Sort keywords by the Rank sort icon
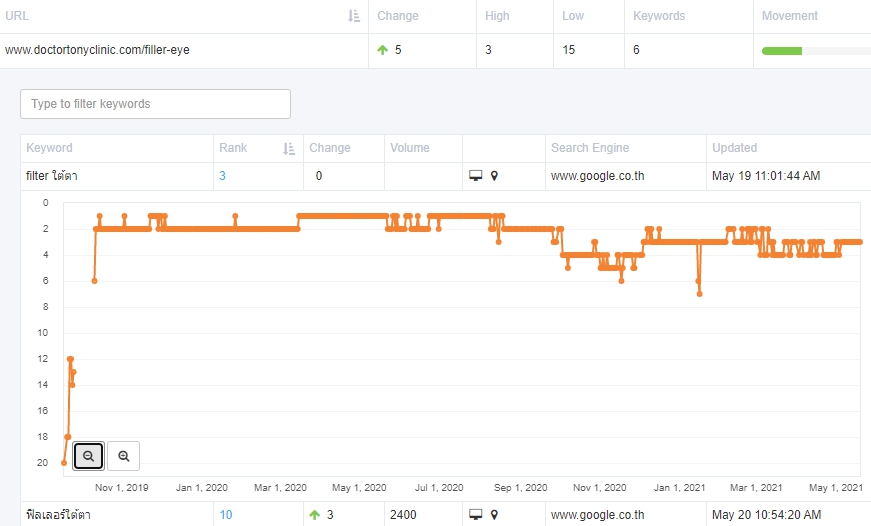 [289, 148]
